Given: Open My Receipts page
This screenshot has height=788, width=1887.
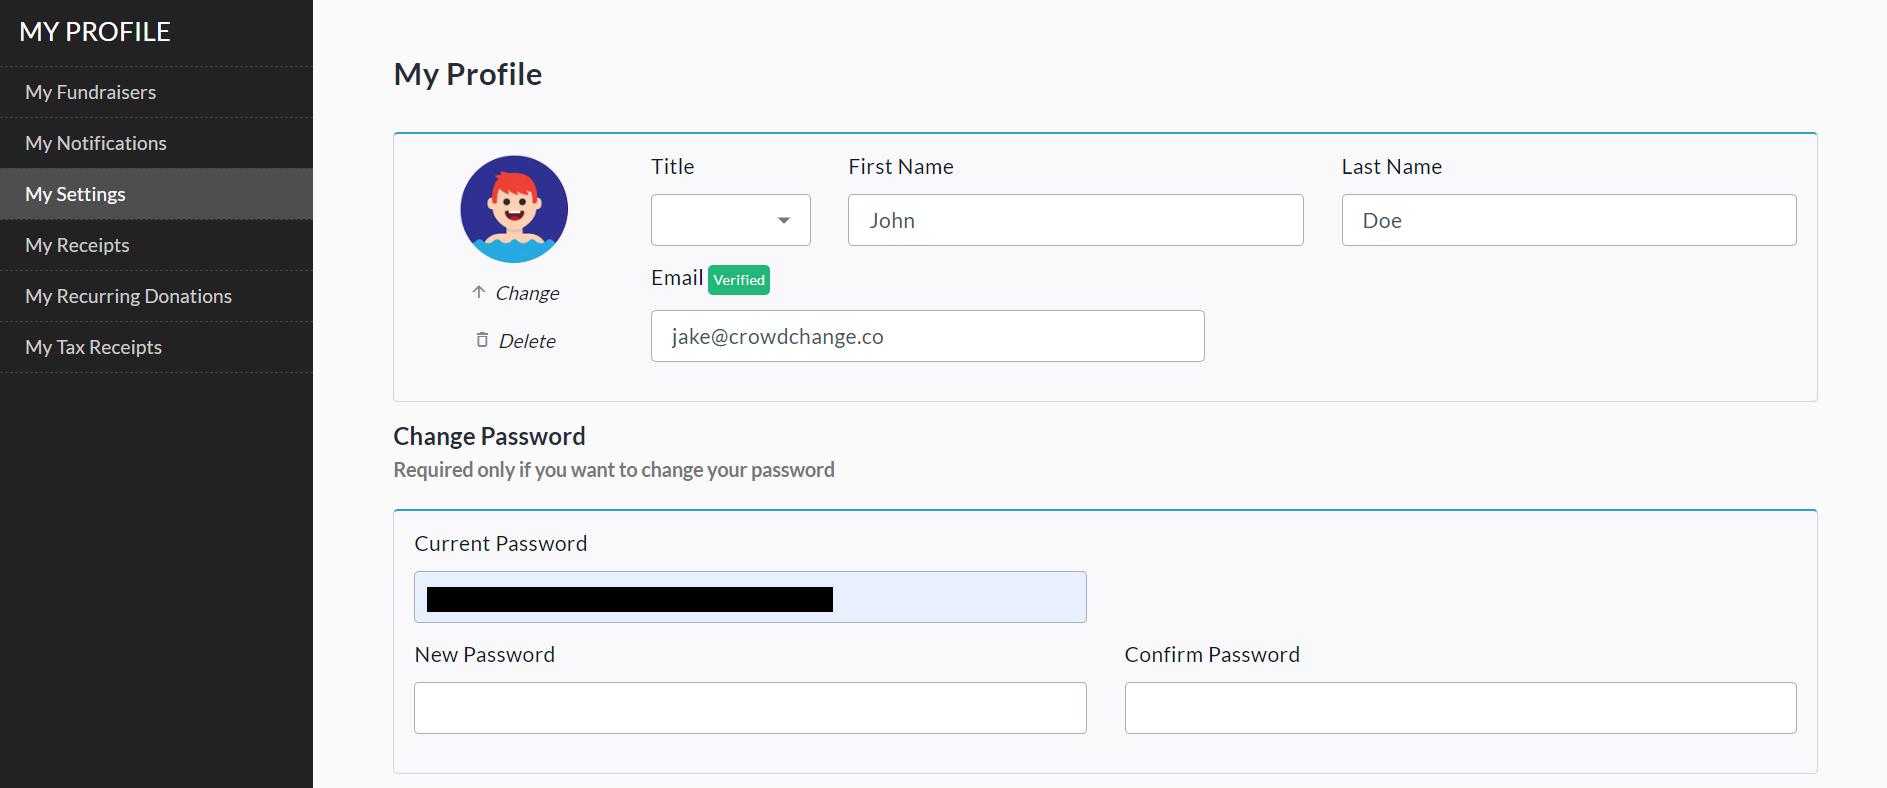Looking at the screenshot, I should 78,245.
